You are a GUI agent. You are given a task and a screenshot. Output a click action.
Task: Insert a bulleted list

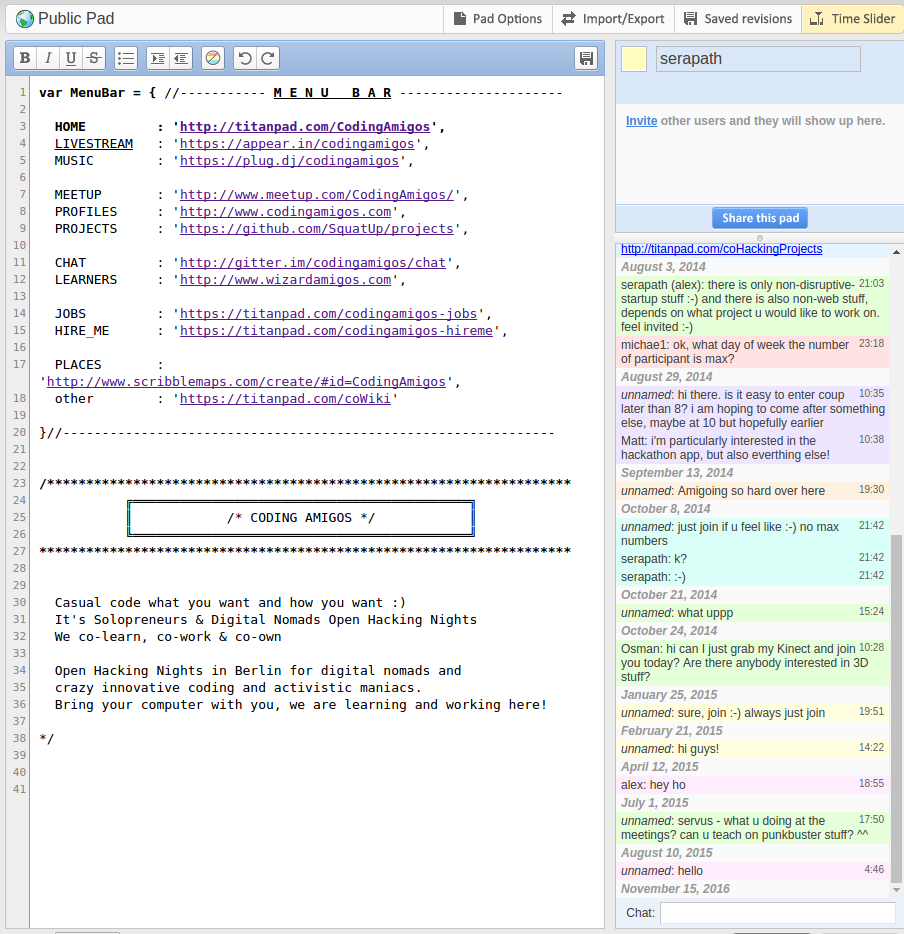(126, 58)
